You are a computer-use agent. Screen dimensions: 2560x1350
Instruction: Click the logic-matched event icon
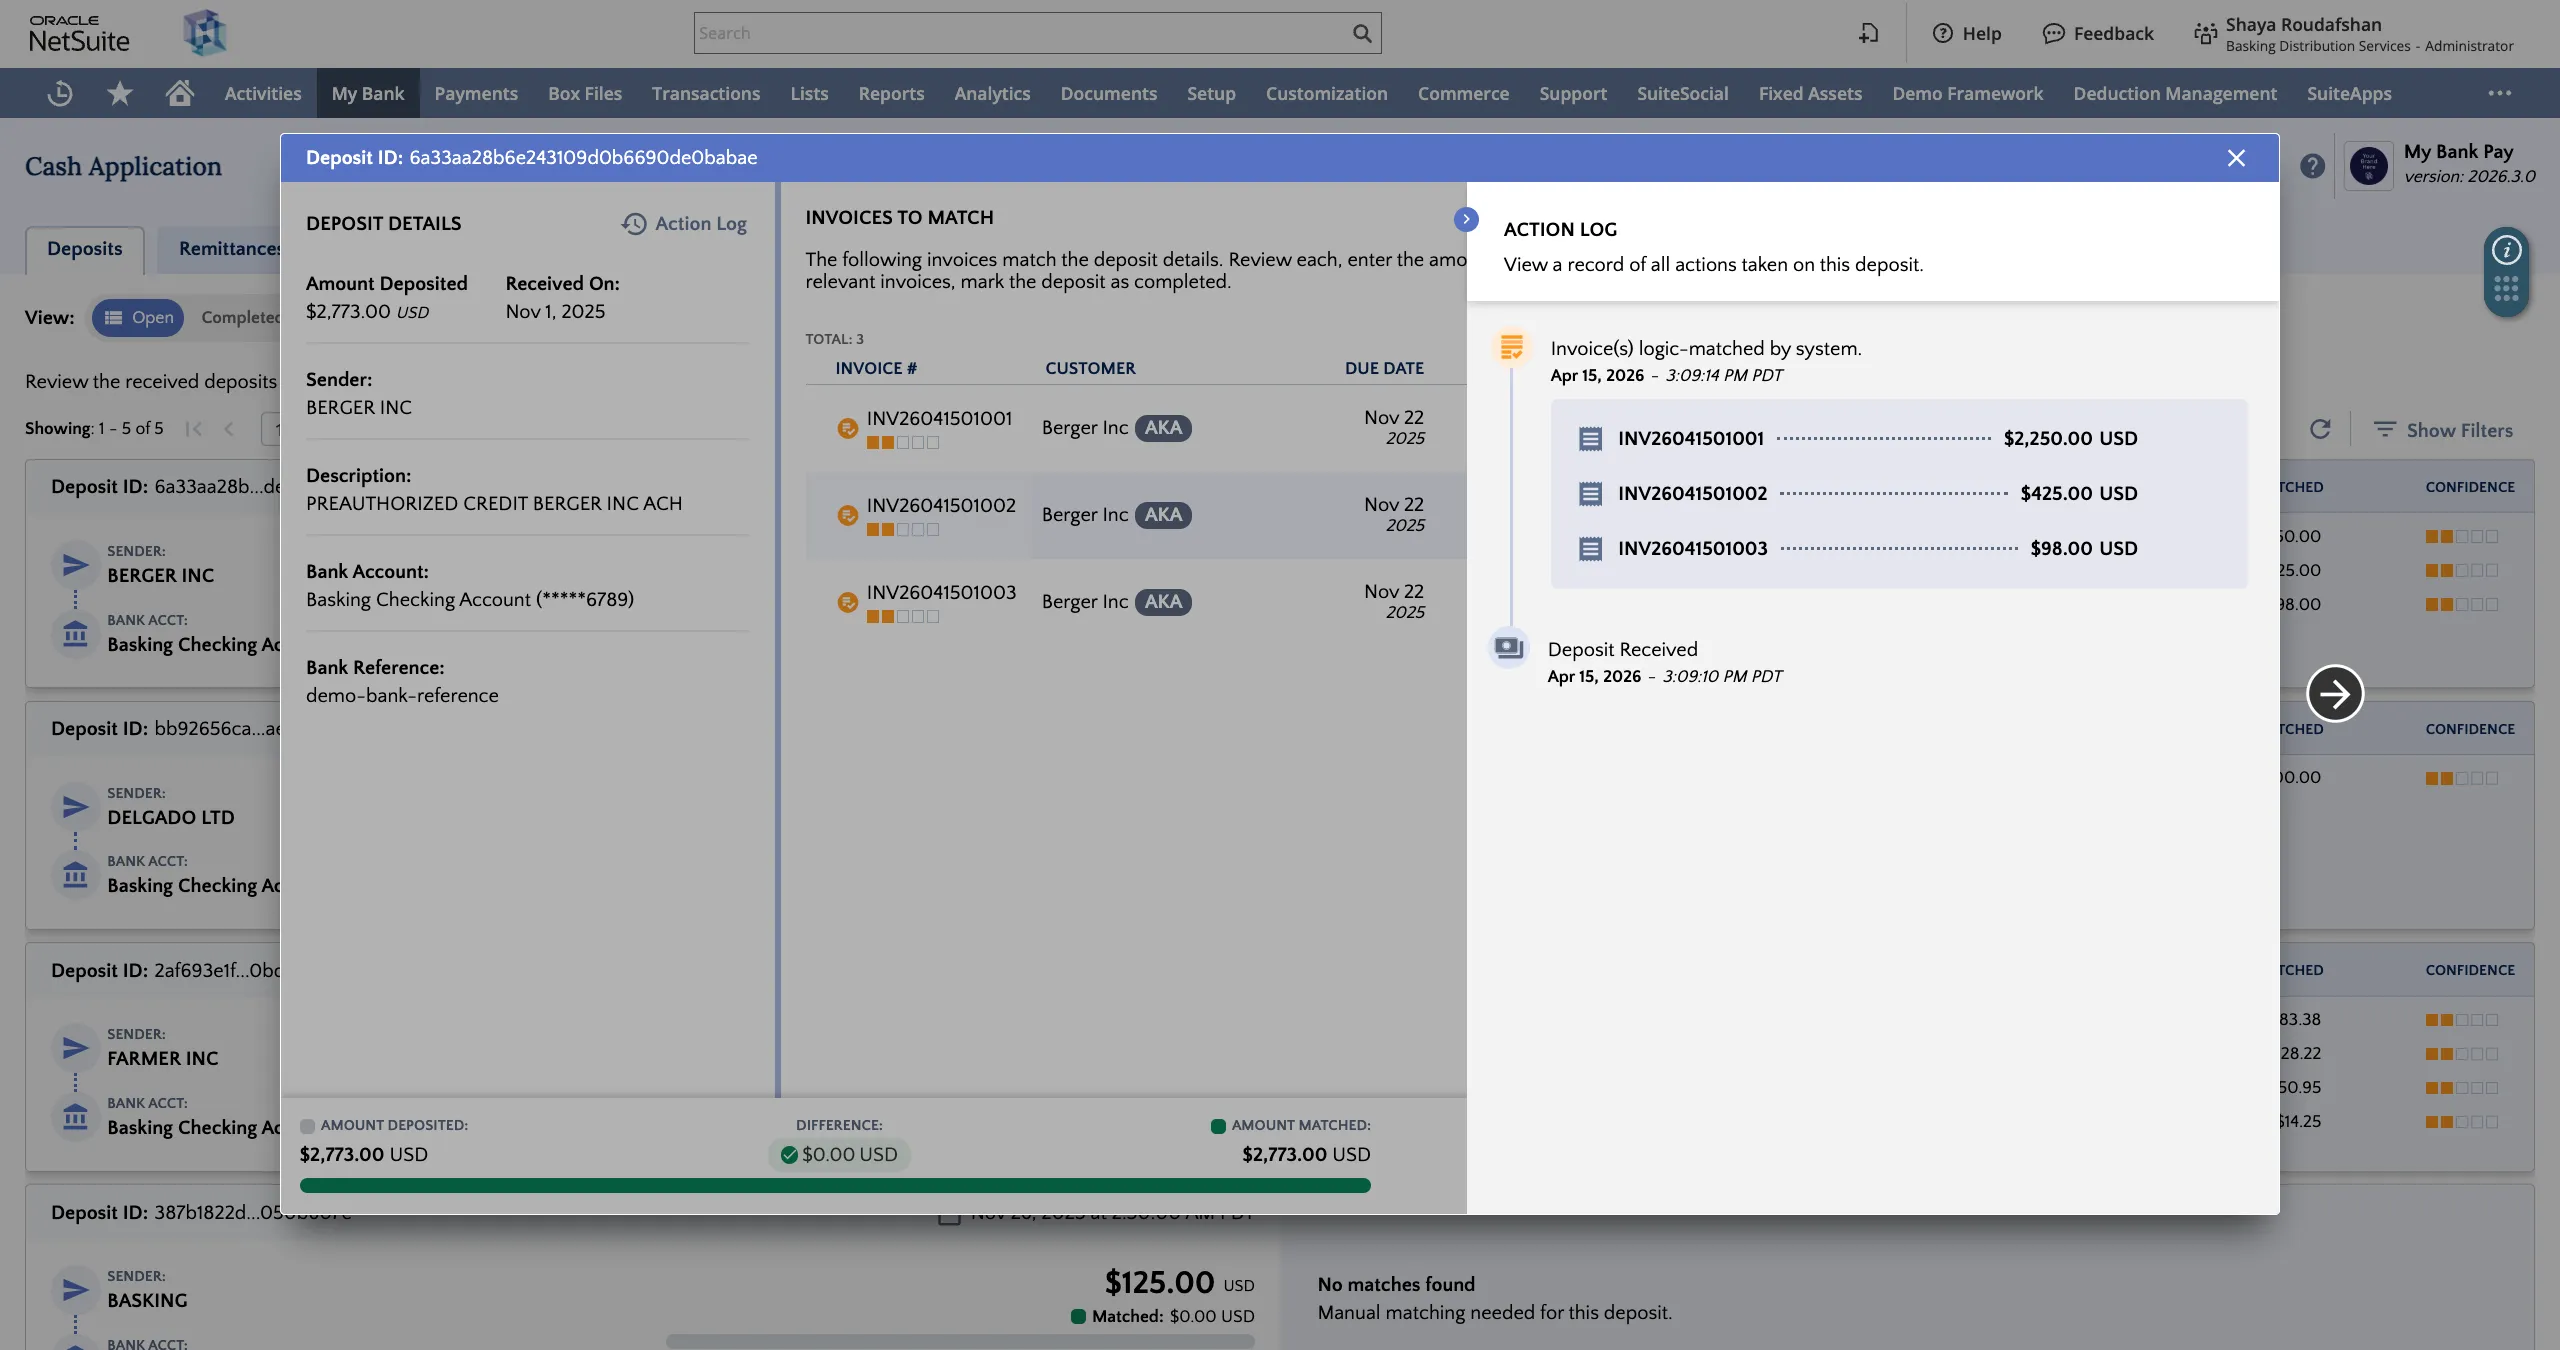click(1511, 348)
